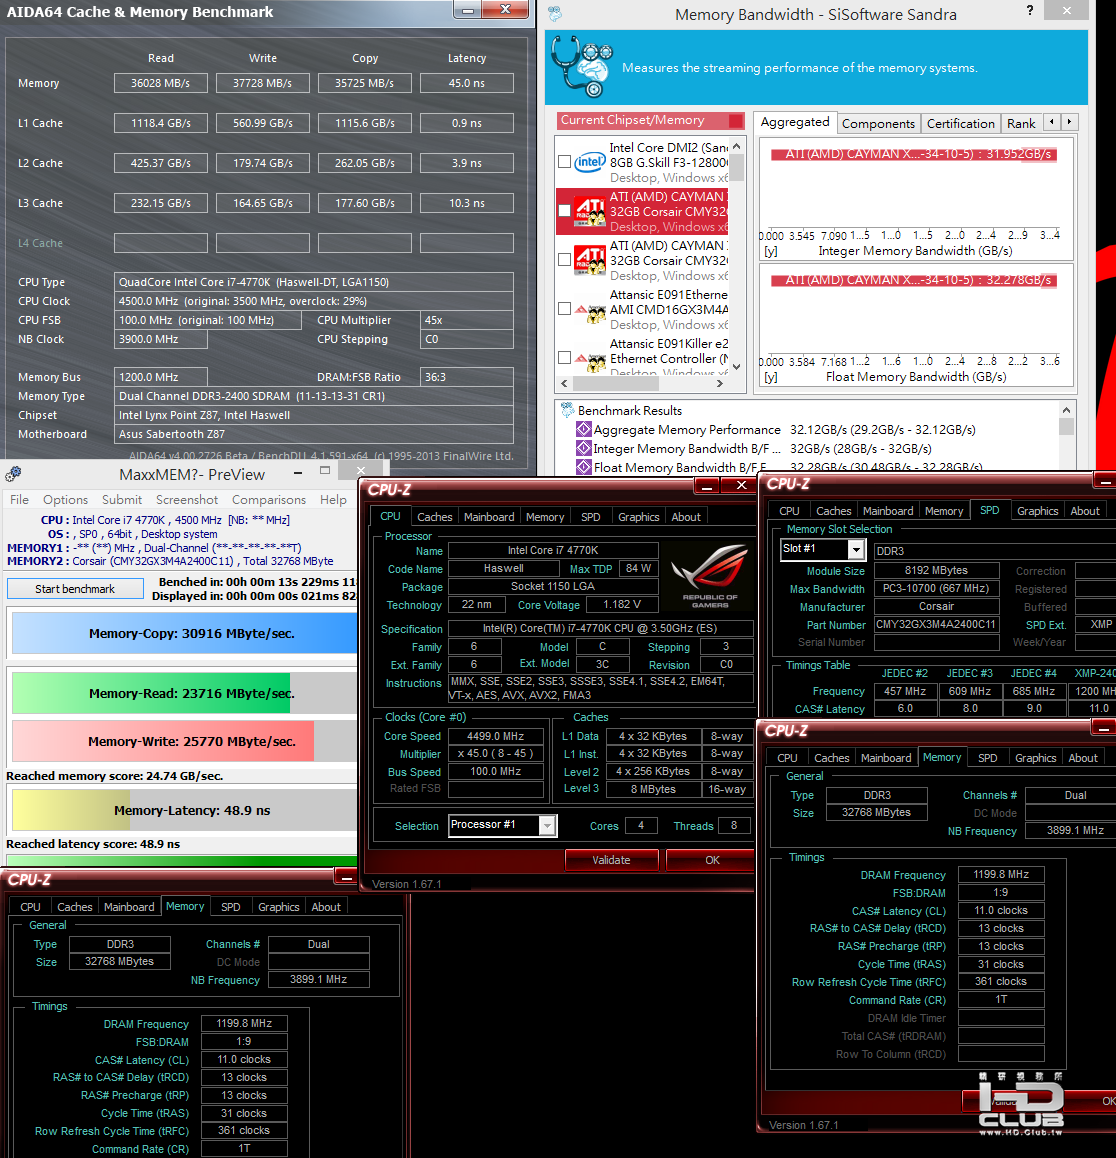Maximize the MaxxMEM PreView window

324,470
